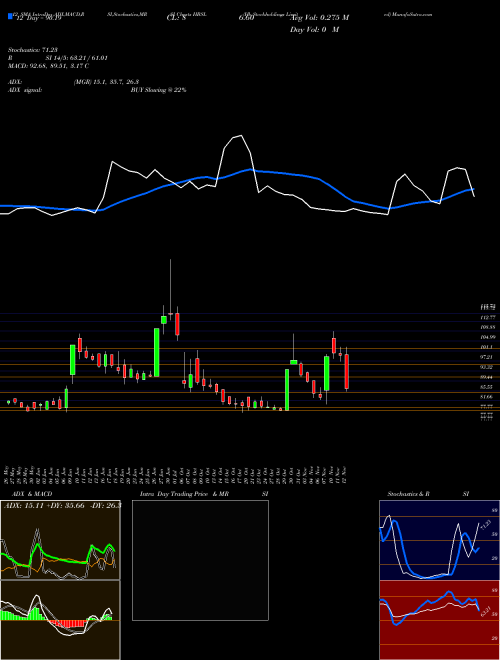Click the blue SMA line at its crest
The width and height of the screenshot is (500, 660).
(x=251, y=169)
